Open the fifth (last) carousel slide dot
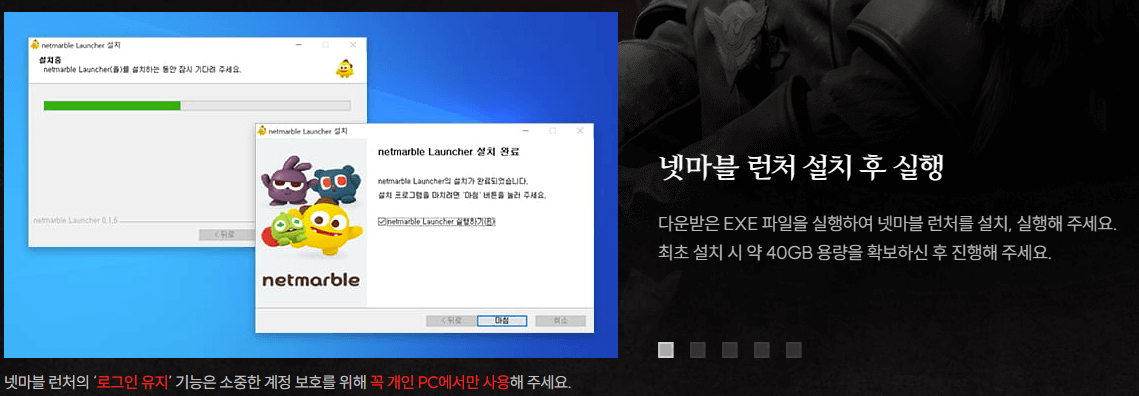The width and height of the screenshot is (1139, 396). (794, 350)
